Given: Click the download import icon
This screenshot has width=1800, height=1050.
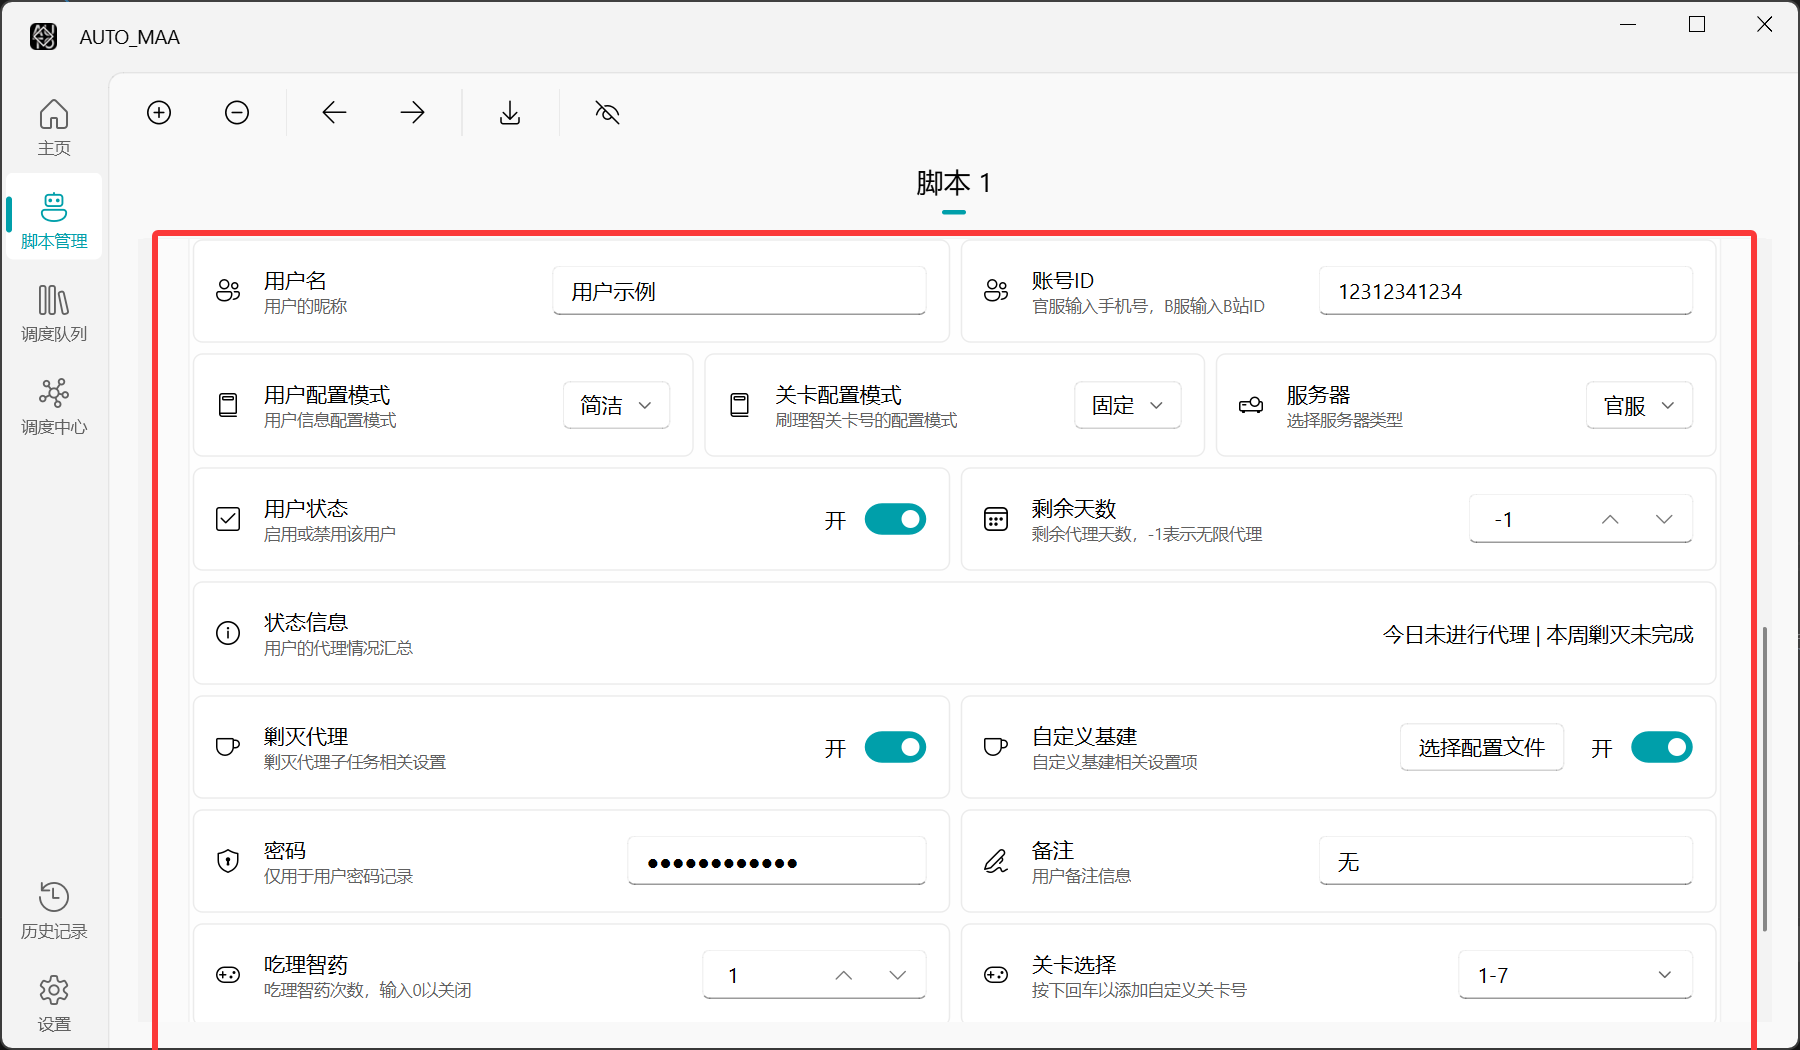Looking at the screenshot, I should pyautogui.click(x=510, y=113).
